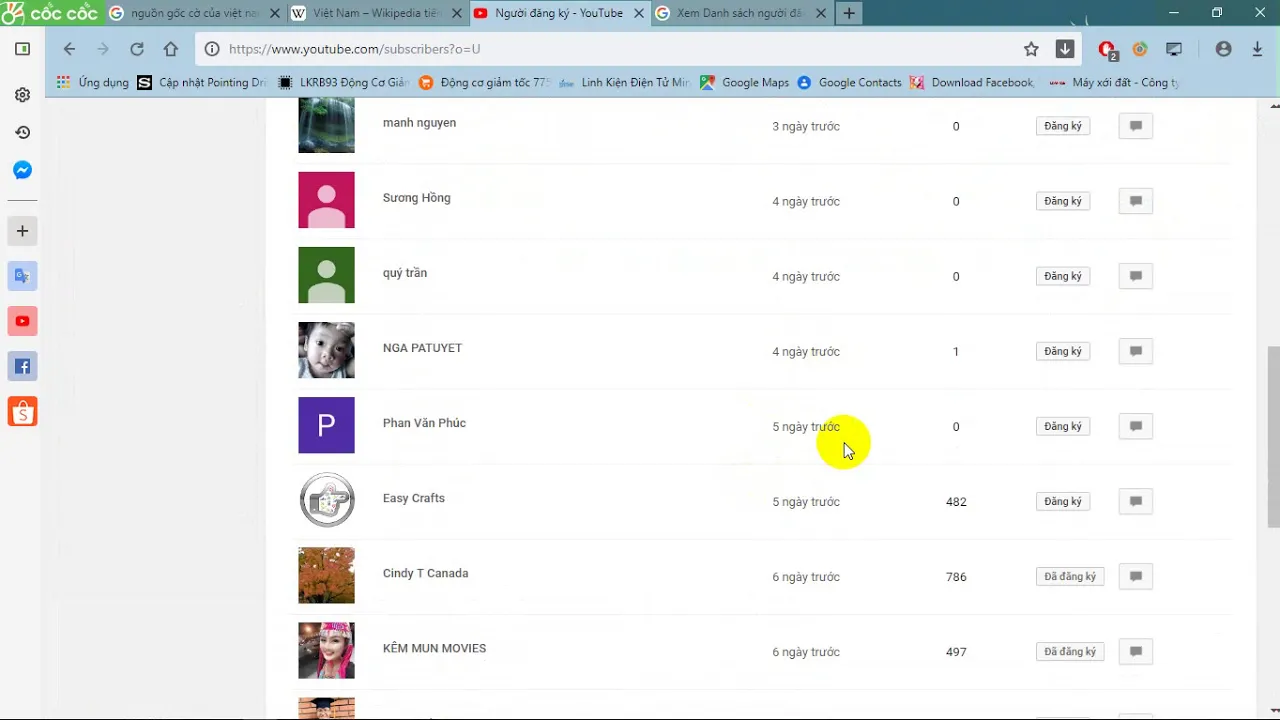Subscribe to Phan Văn Phúc
The height and width of the screenshot is (720, 1280).
coord(1062,426)
